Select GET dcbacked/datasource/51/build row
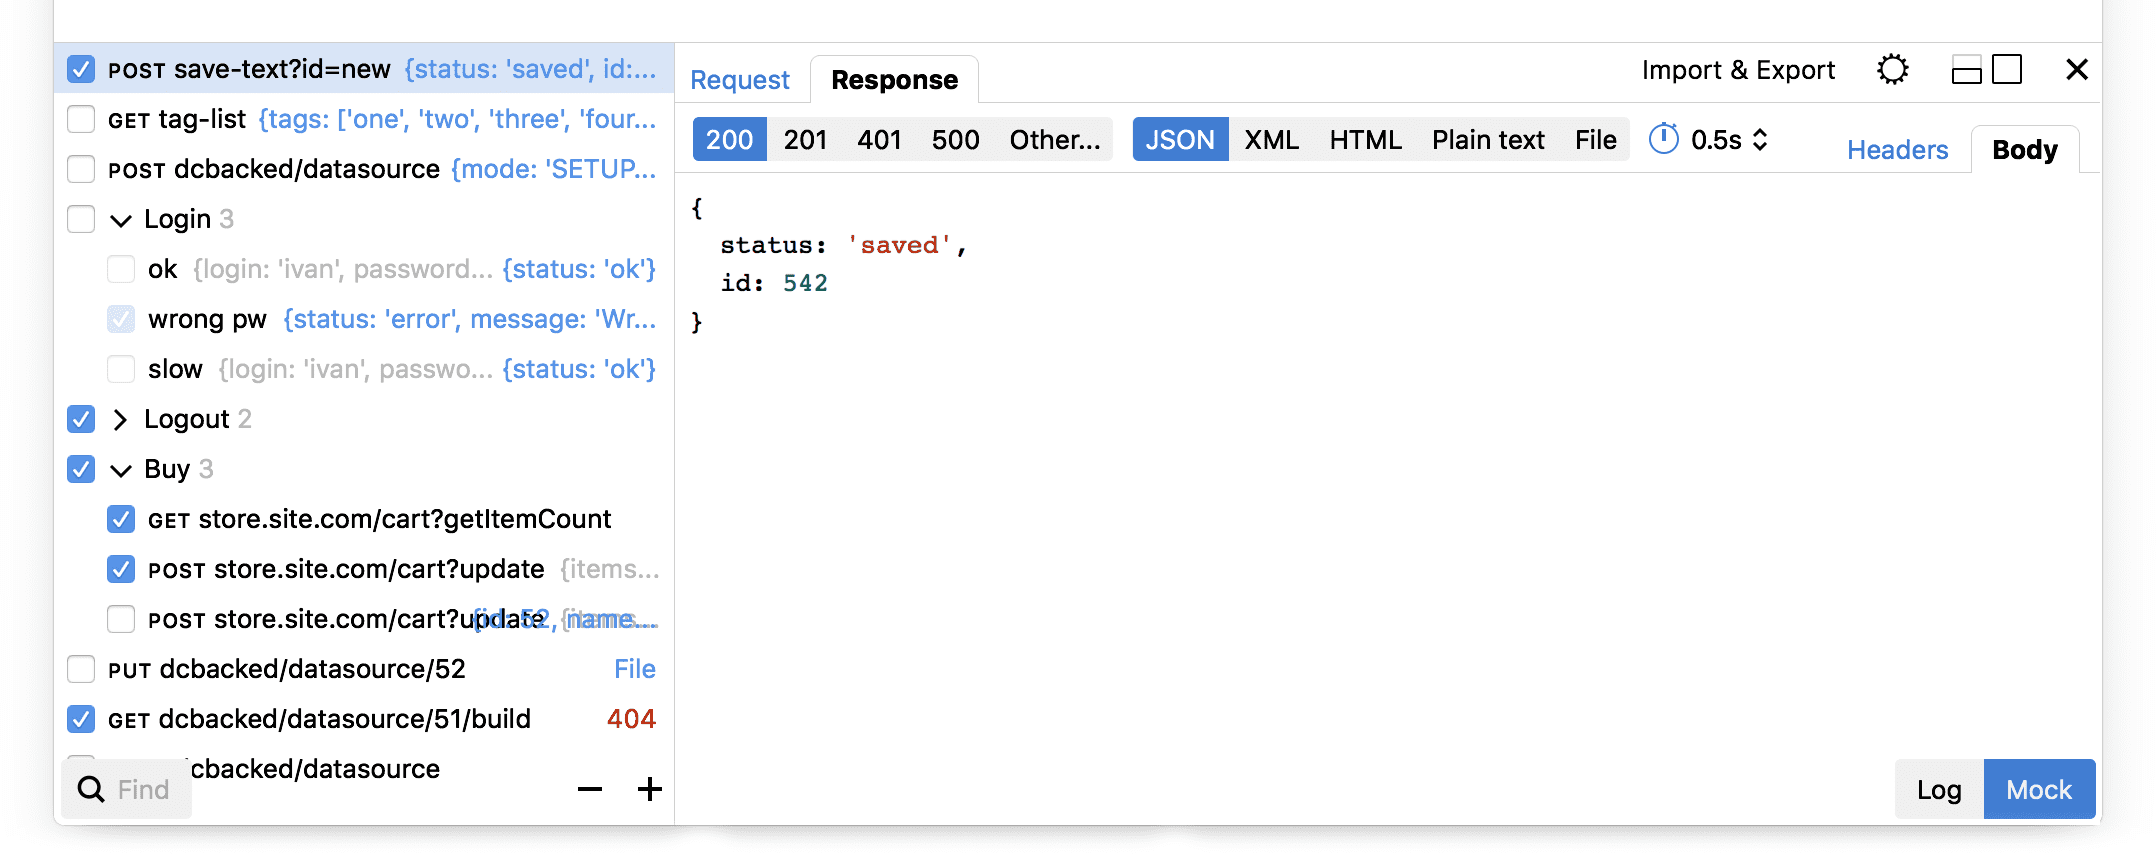This screenshot has height=864, width=2156. (365, 719)
